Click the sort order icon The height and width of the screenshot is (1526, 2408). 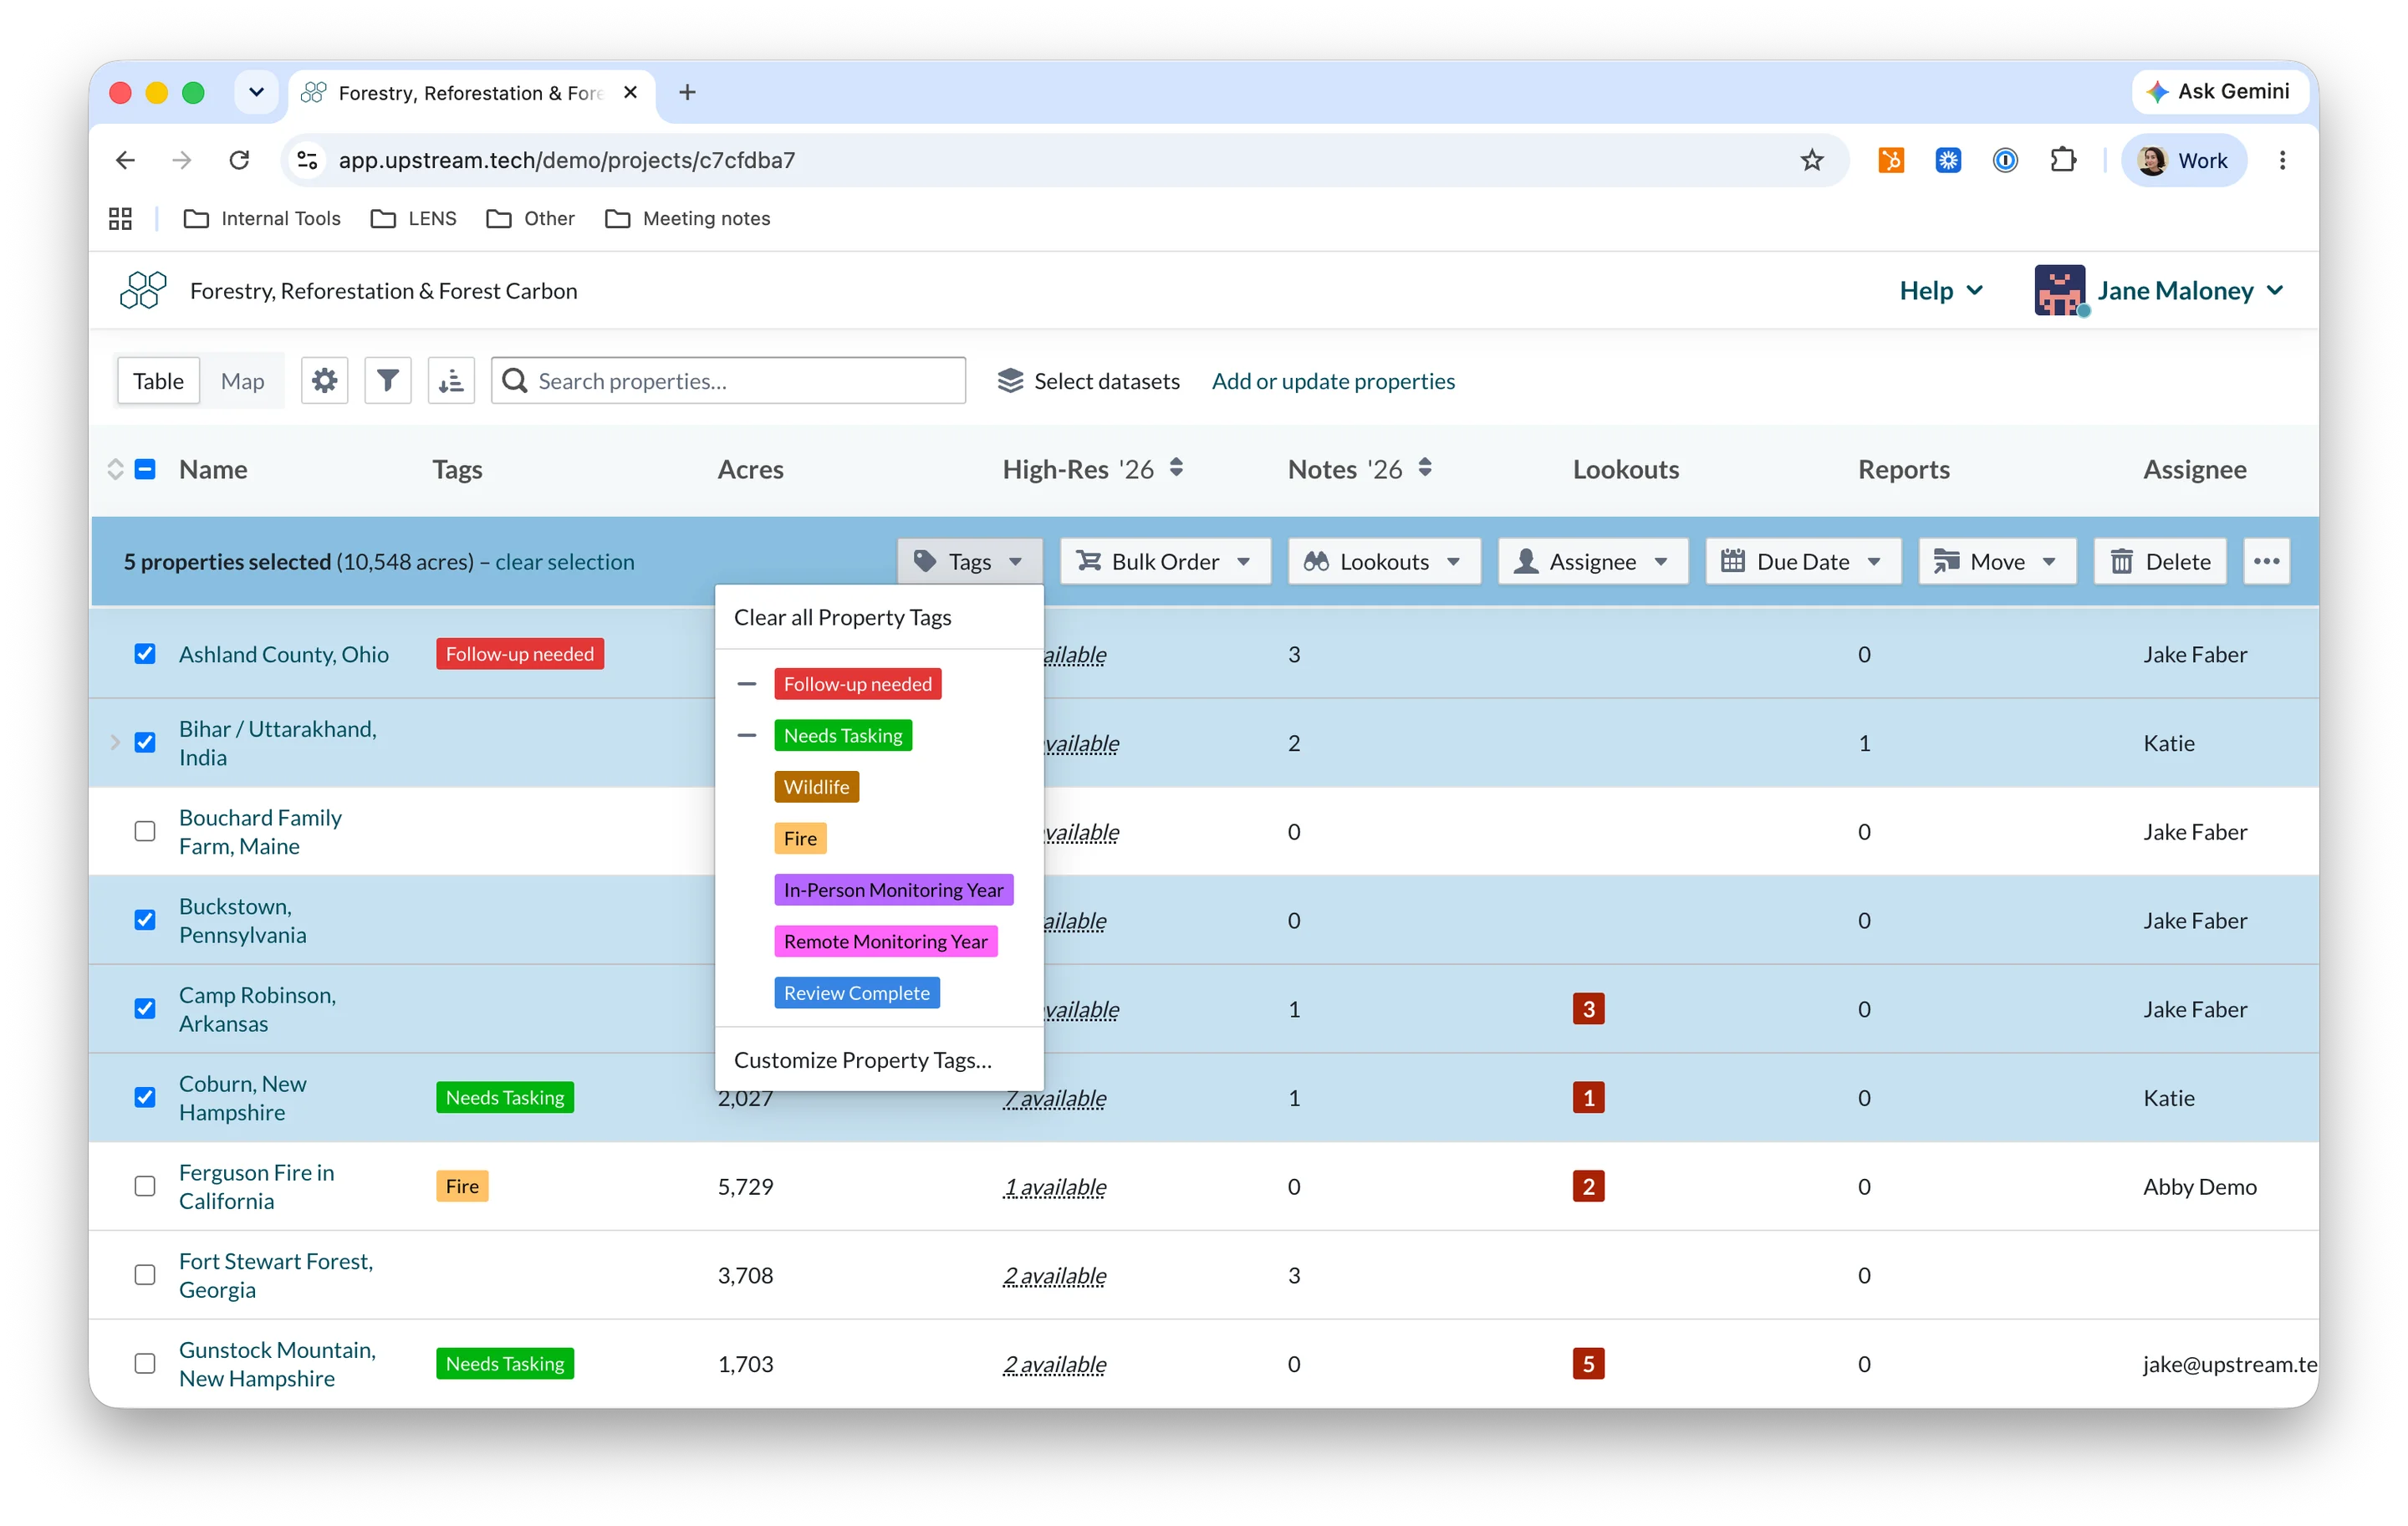(451, 381)
